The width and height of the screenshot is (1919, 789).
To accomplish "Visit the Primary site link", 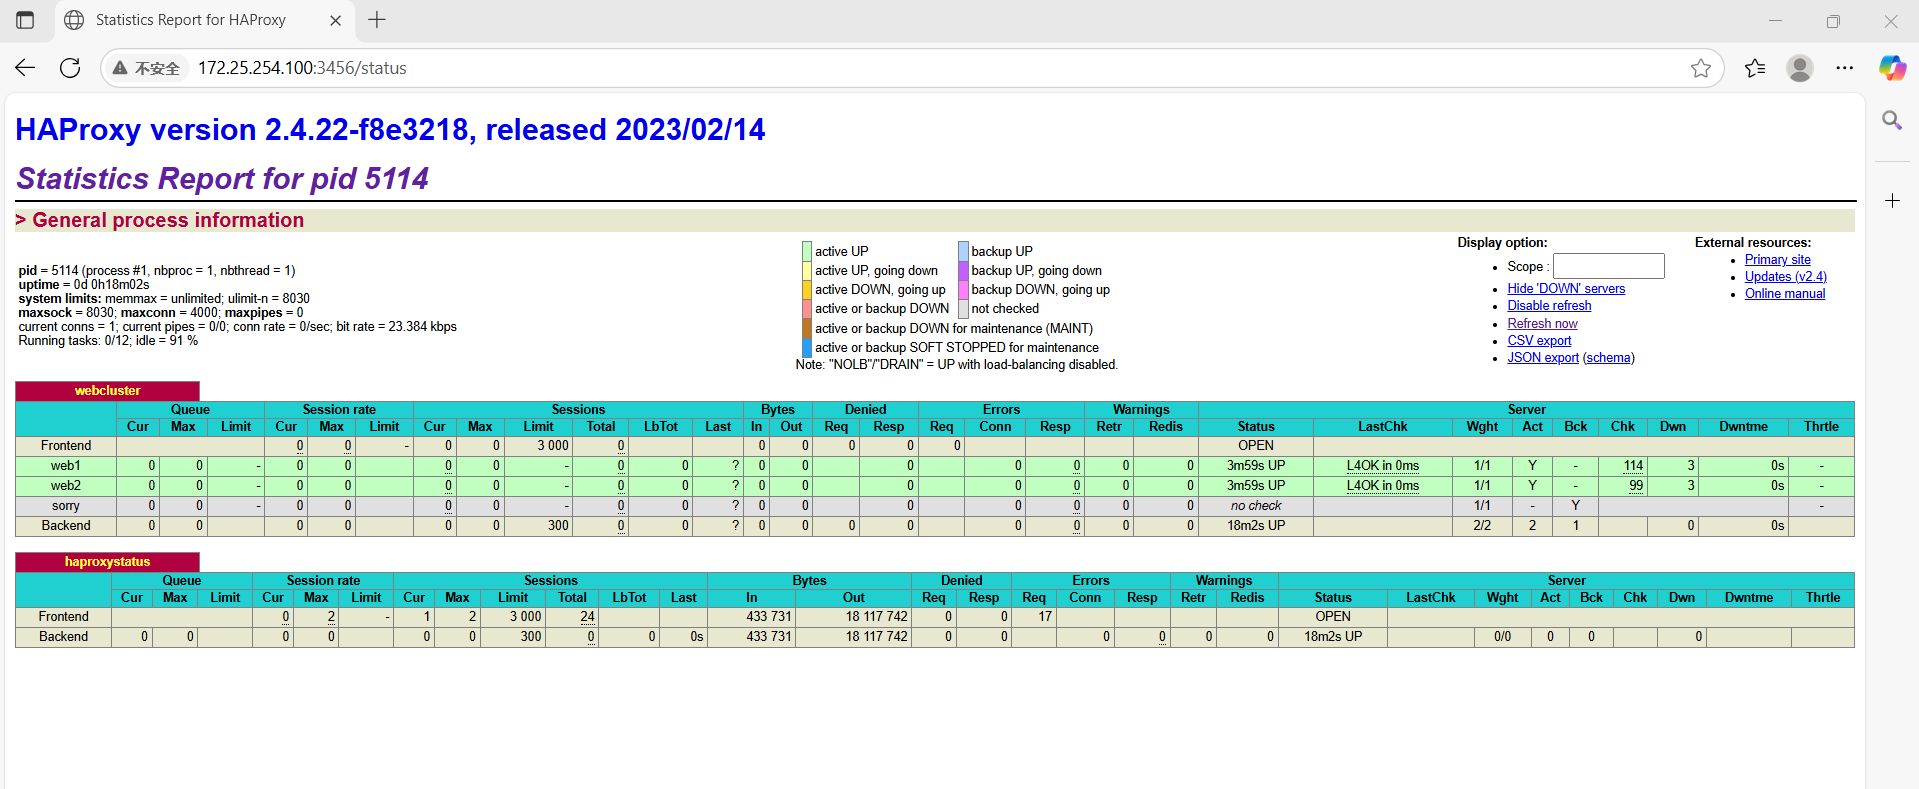I will (x=1777, y=260).
